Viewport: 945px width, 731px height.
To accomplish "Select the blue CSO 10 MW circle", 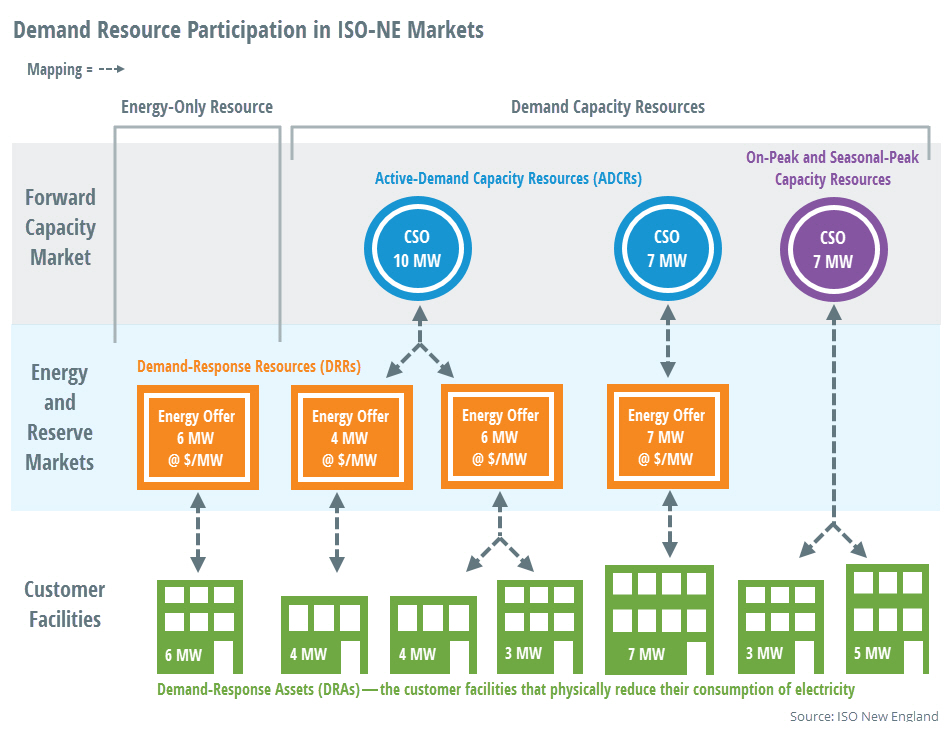I will click(418, 248).
